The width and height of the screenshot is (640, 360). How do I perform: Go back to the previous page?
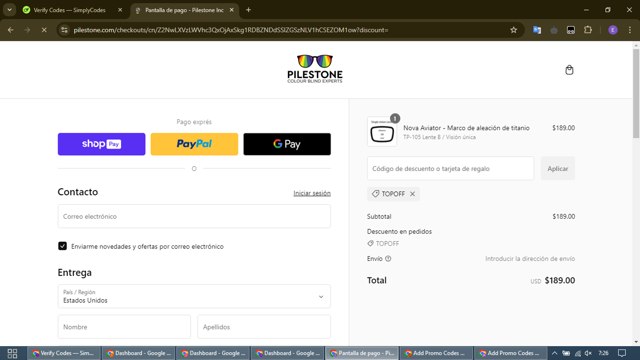click(11, 30)
